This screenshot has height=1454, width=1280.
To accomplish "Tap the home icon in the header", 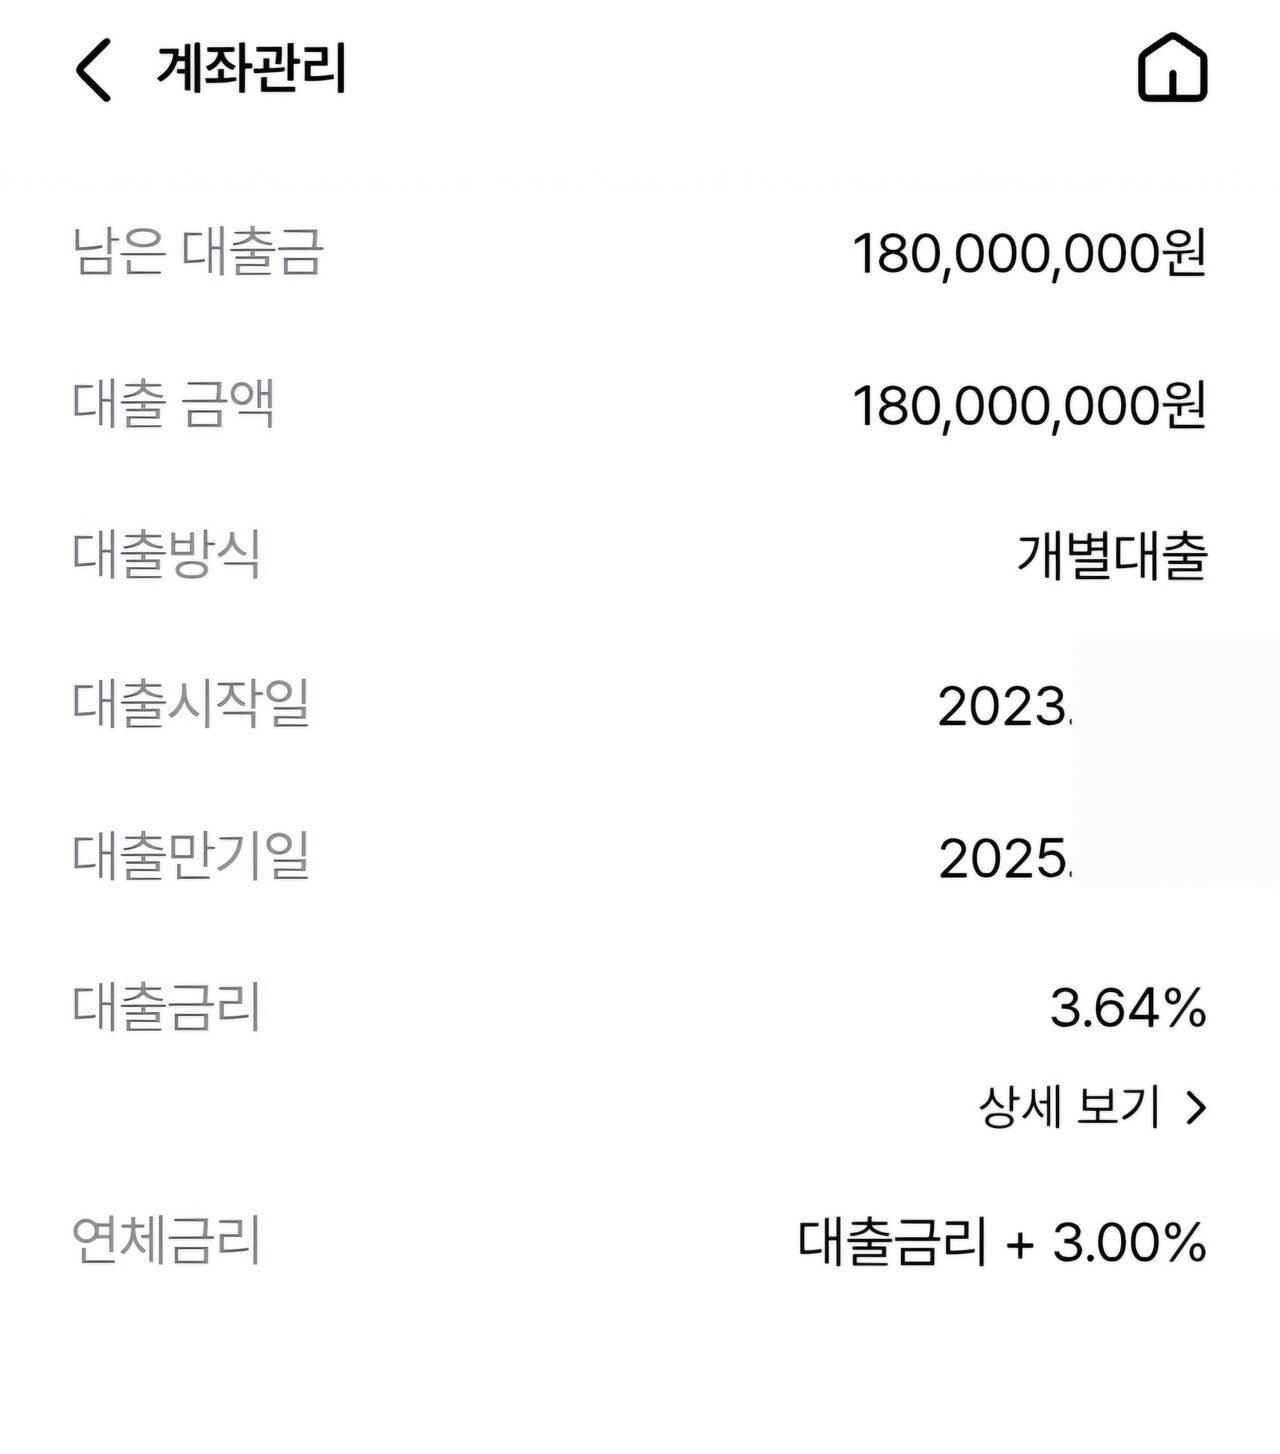I will pyautogui.click(x=1172, y=68).
